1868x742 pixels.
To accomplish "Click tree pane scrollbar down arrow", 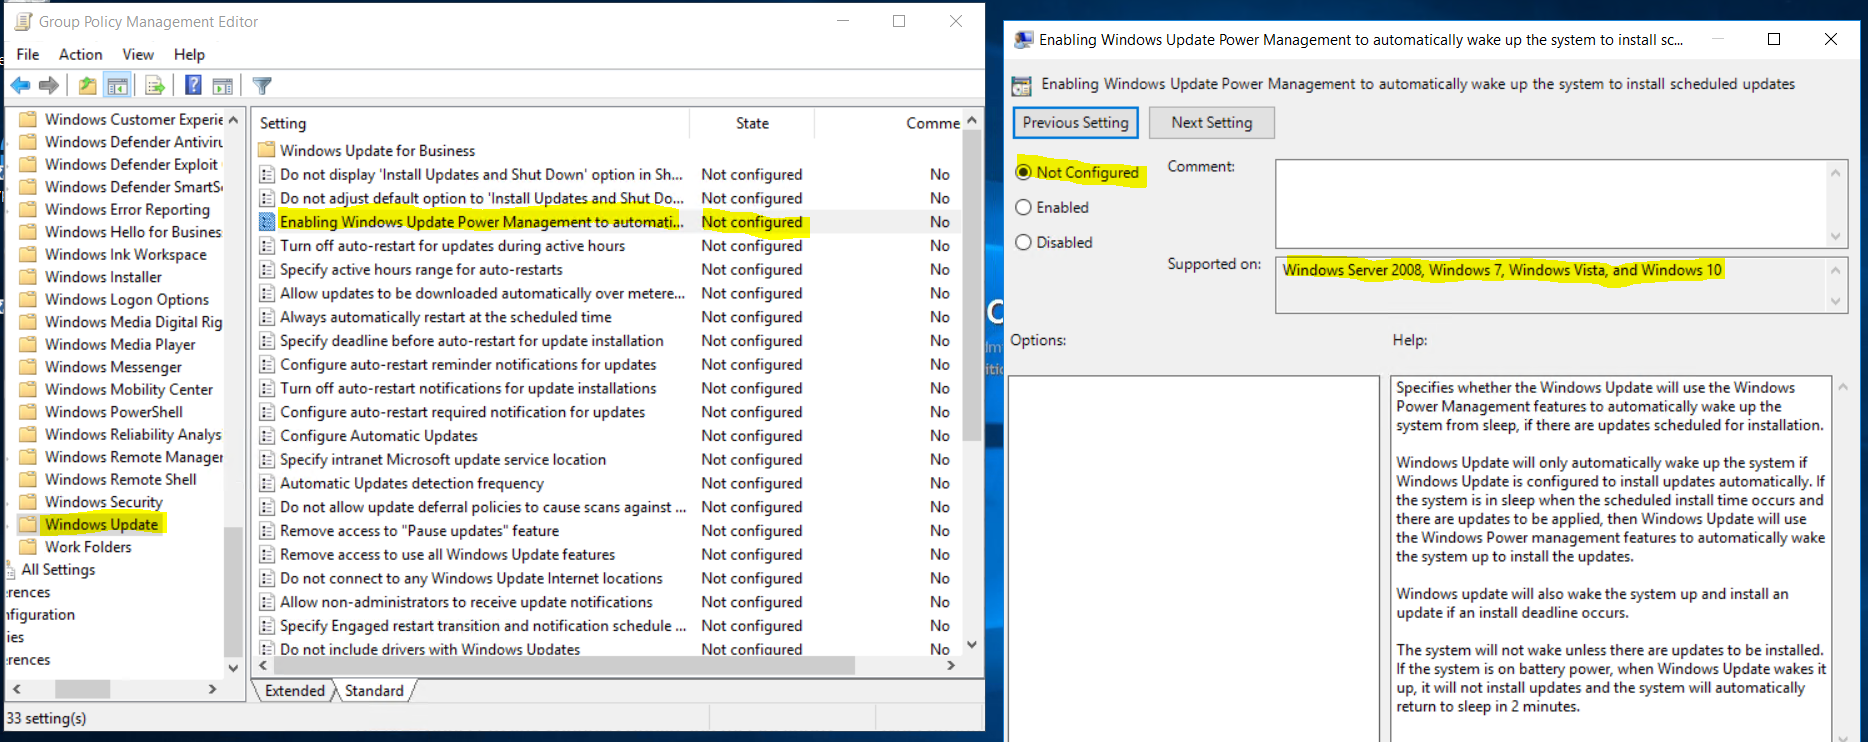I will click(233, 668).
